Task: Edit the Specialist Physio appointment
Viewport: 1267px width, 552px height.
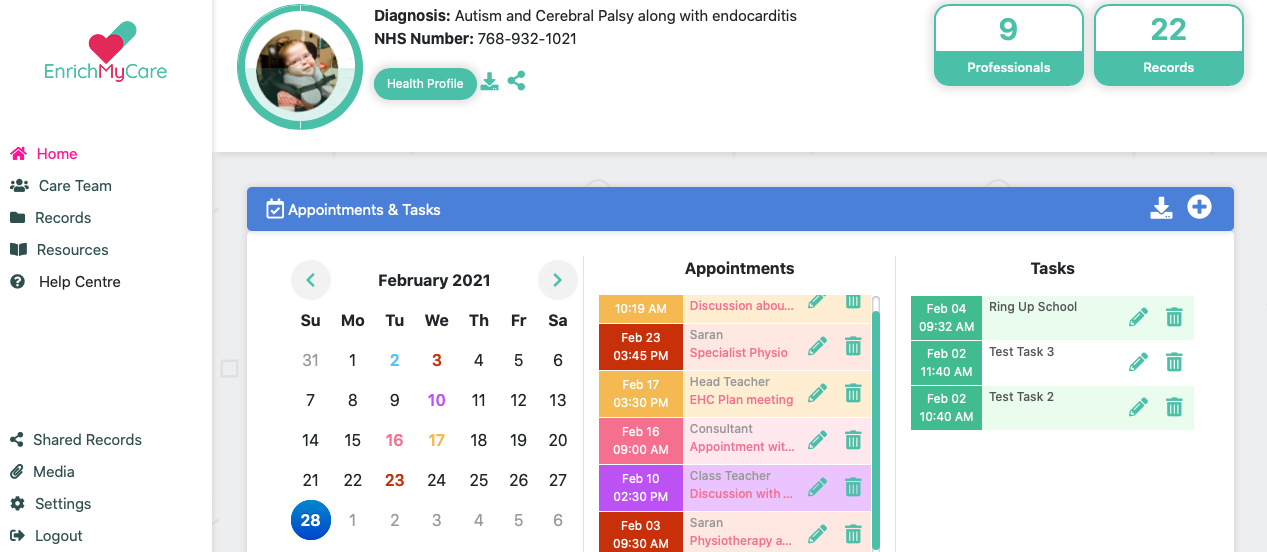Action: point(818,346)
